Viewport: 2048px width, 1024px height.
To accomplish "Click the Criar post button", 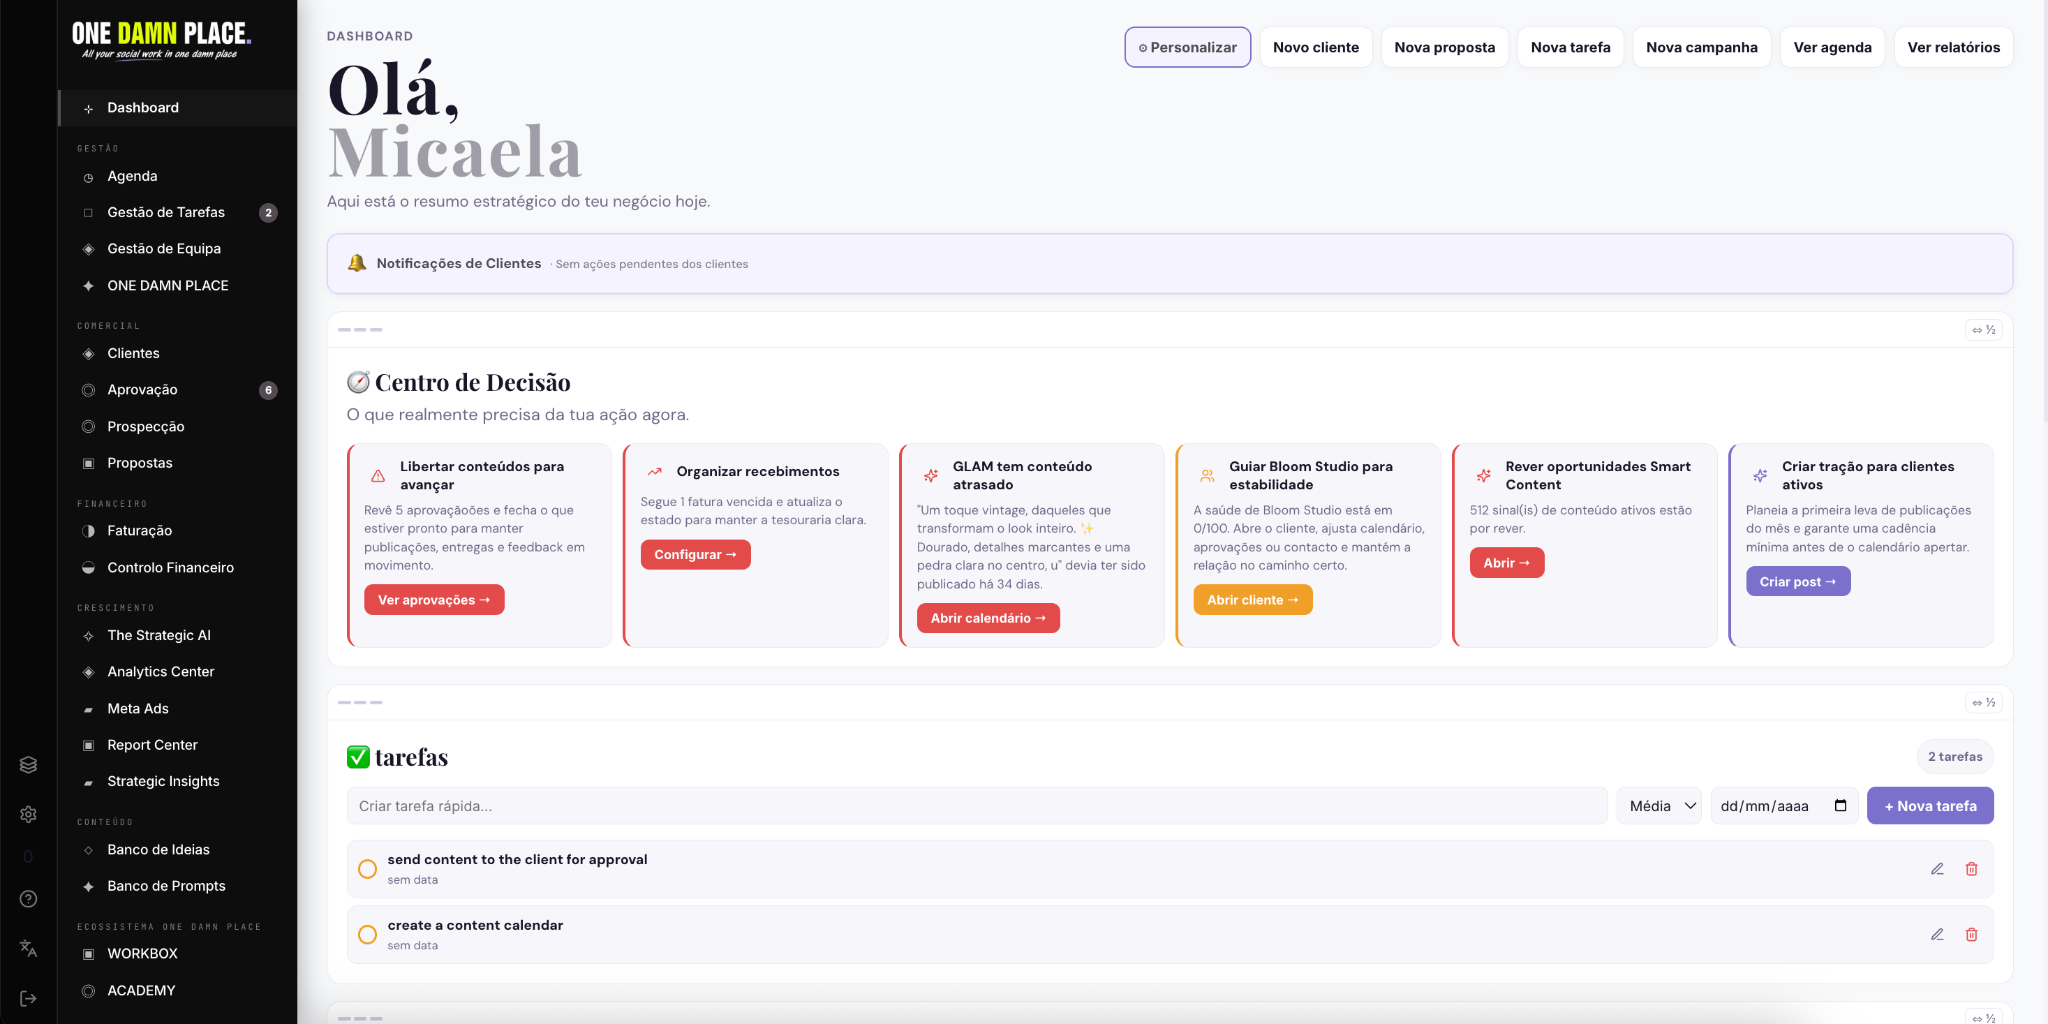I will 1798,581.
